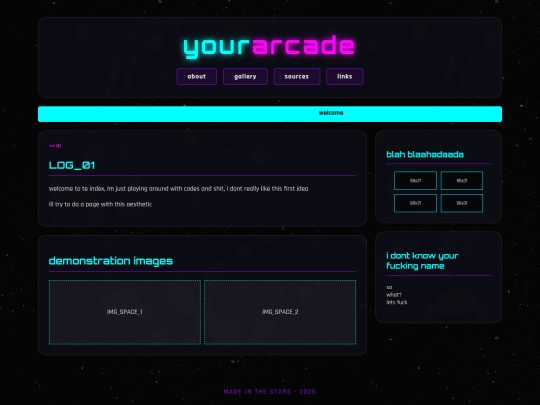Select the LOG_01 heading
Screen dimensions: 540x405
(x=72, y=165)
